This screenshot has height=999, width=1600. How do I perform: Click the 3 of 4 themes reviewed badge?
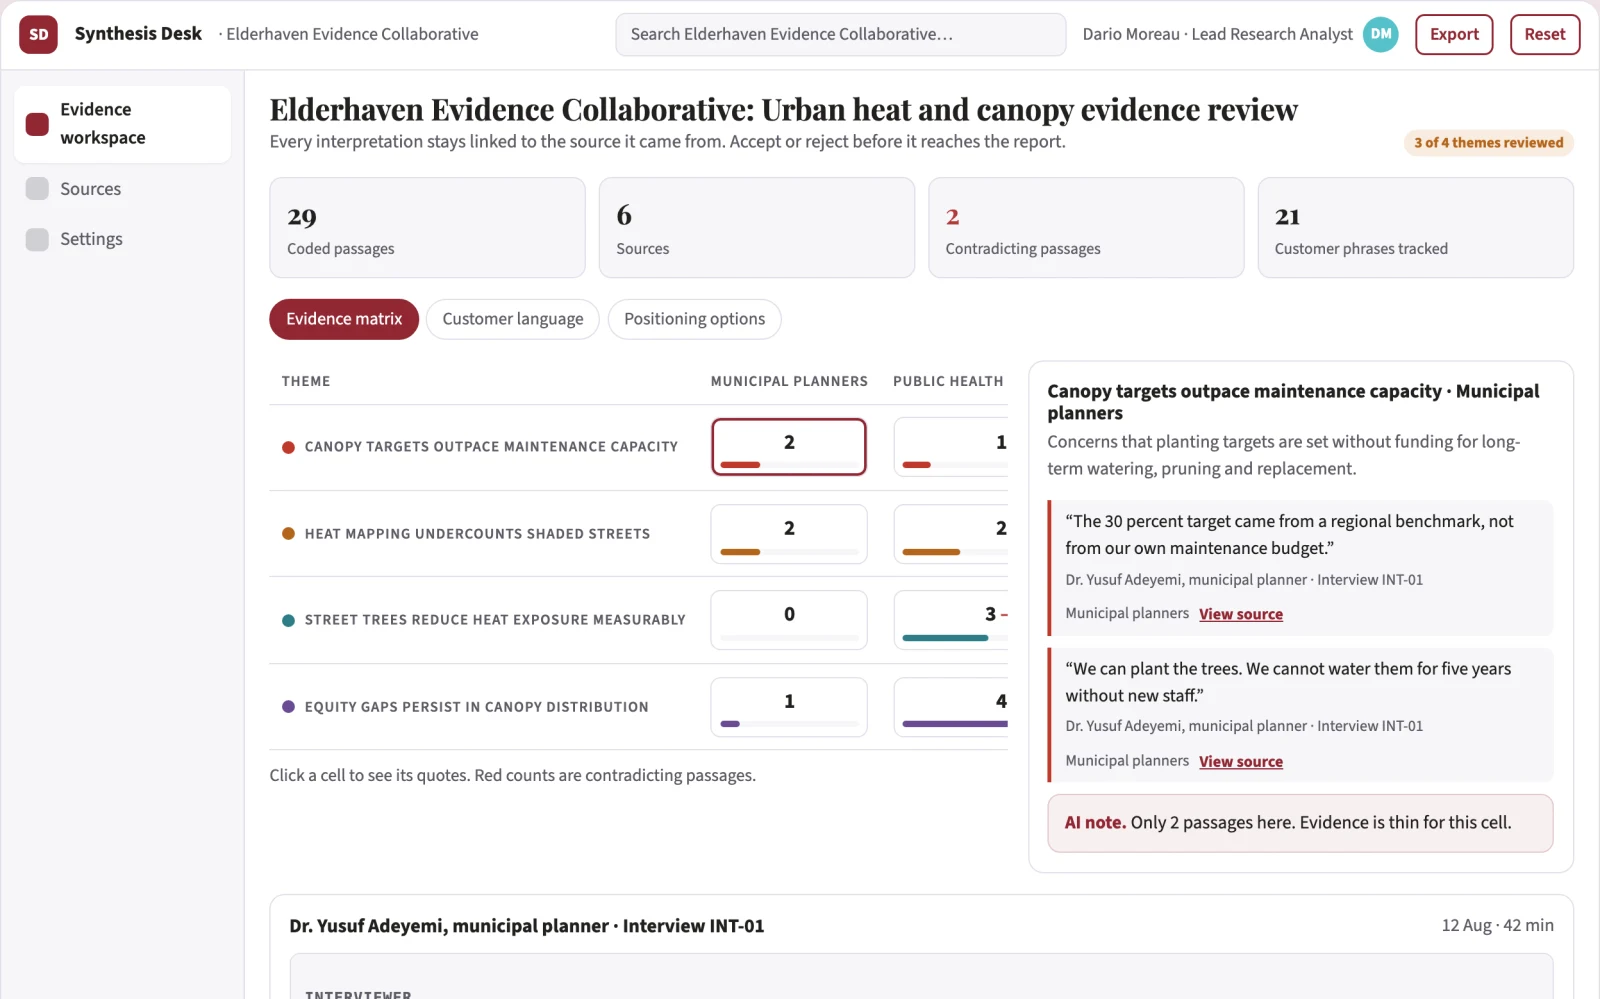pos(1488,143)
